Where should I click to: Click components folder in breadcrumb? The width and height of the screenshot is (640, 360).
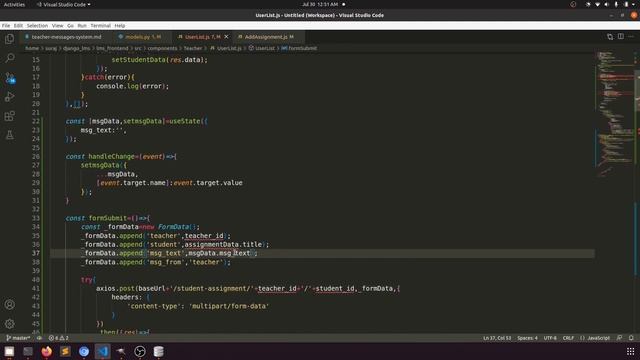tap(162, 48)
